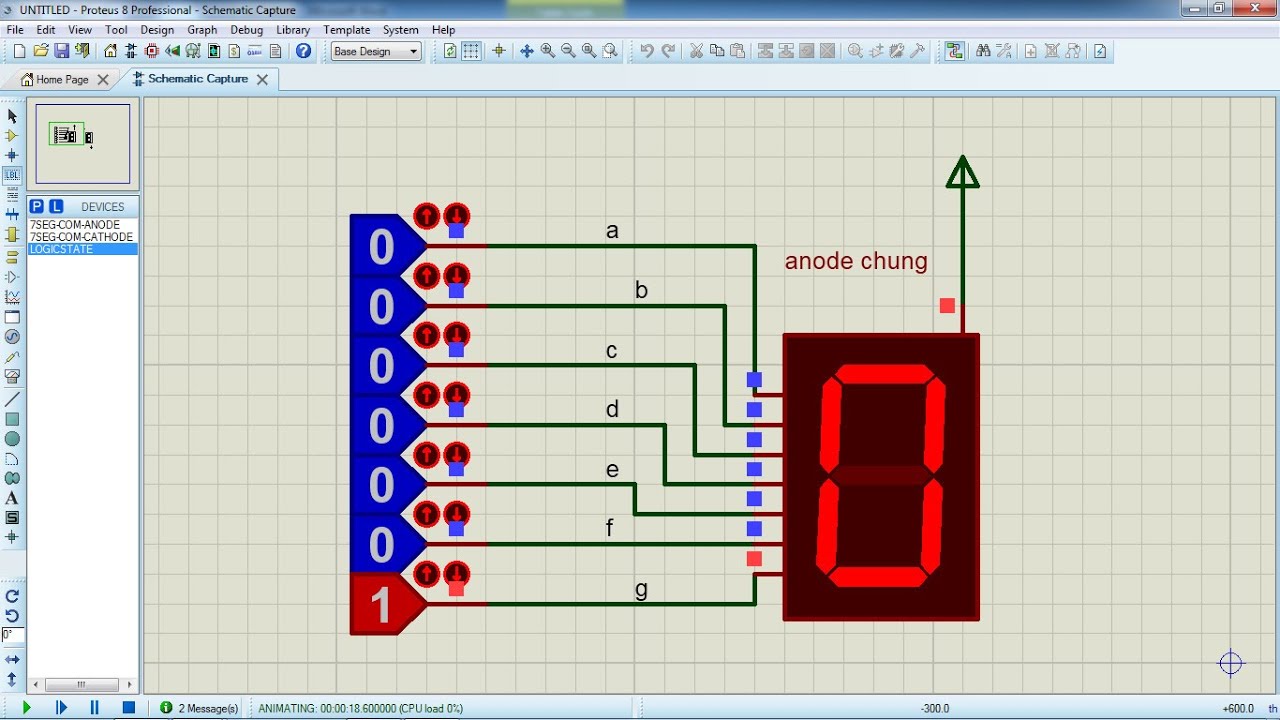This screenshot has height=720, width=1280.
Task: Choose the 2D graphics text tool
Action: 12,498
